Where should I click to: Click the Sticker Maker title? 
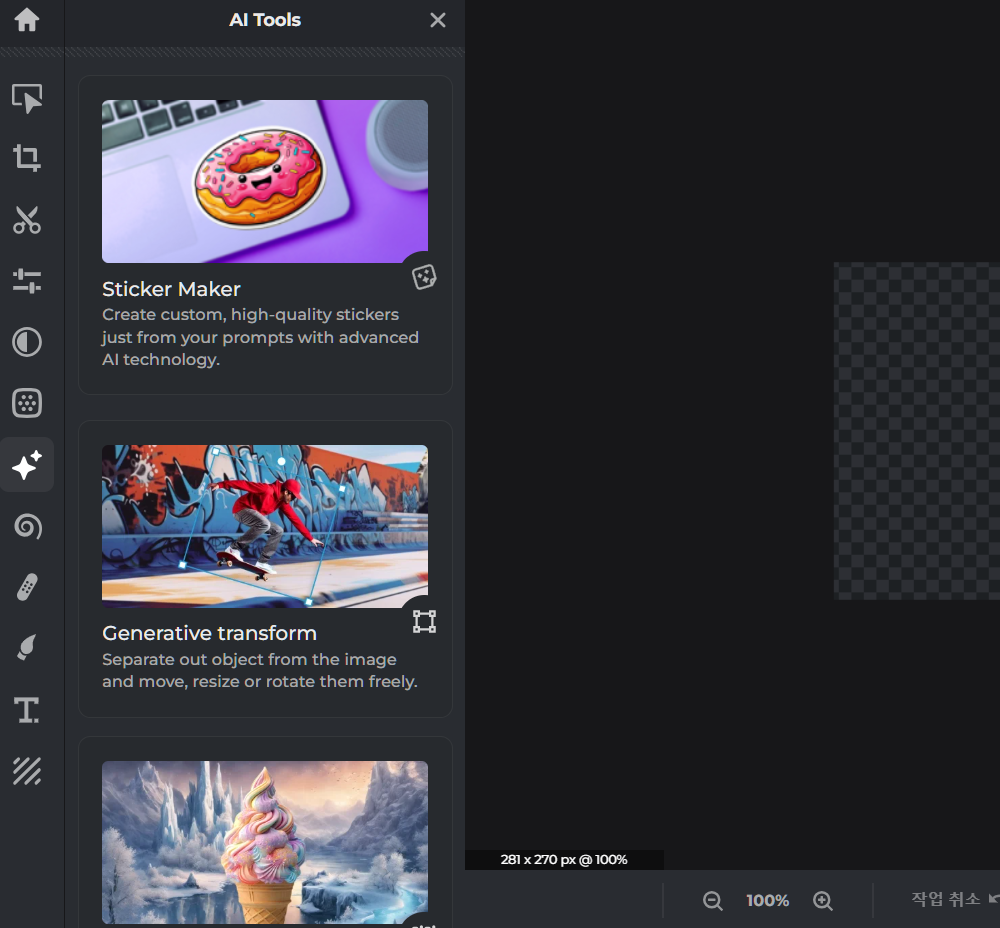[x=171, y=289]
